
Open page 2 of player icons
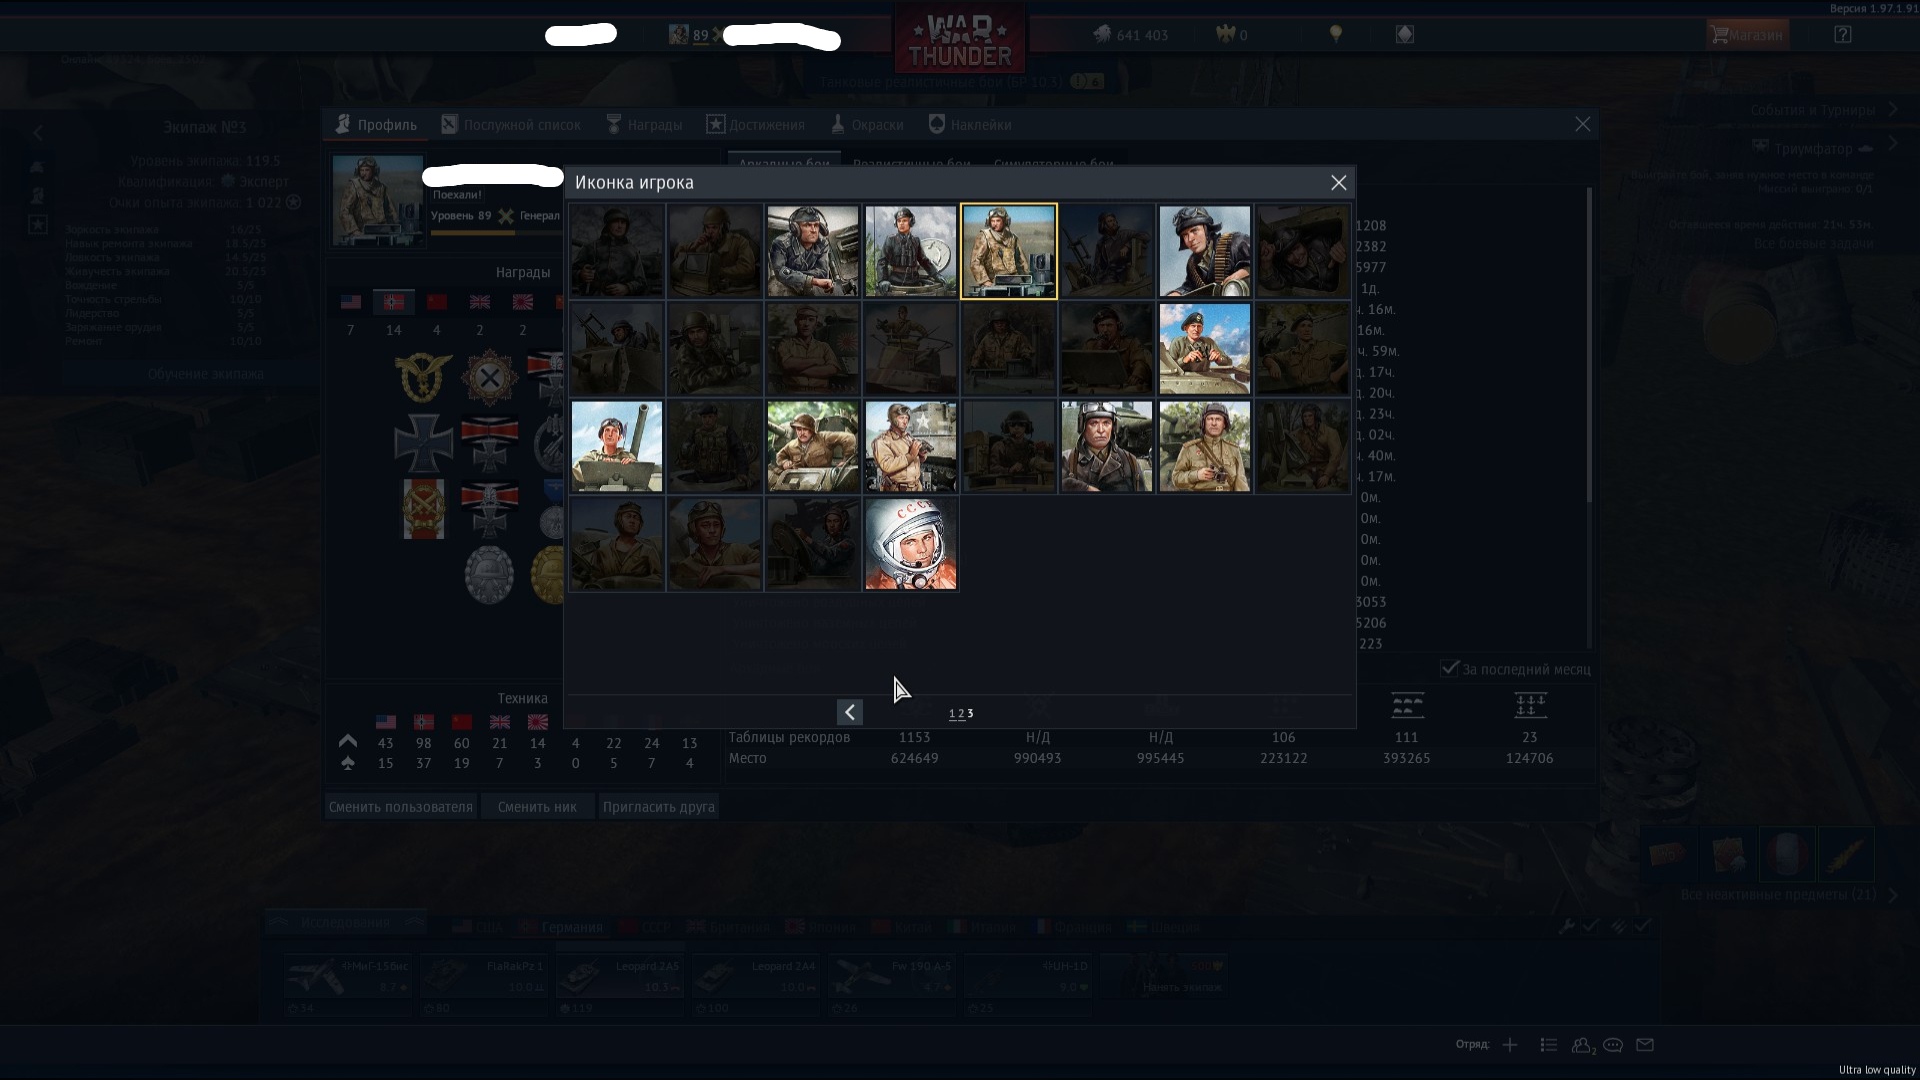961,714
